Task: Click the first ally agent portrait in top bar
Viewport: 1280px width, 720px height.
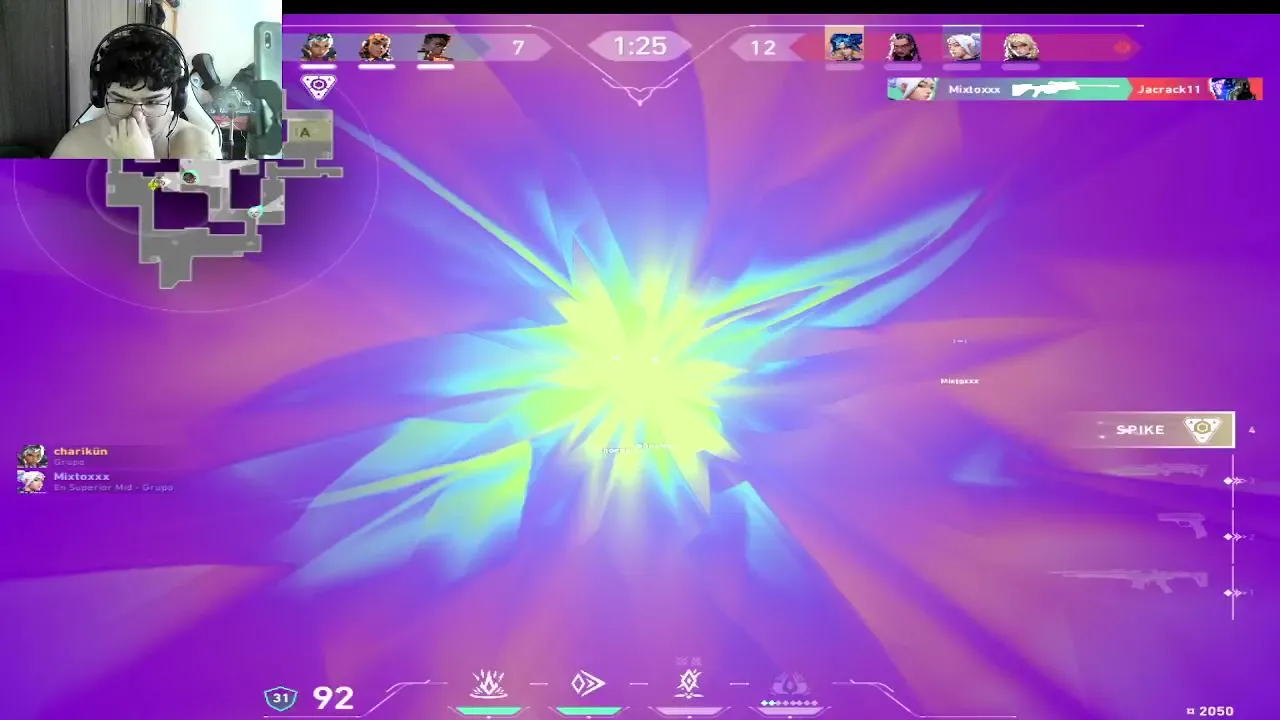Action: point(318,47)
